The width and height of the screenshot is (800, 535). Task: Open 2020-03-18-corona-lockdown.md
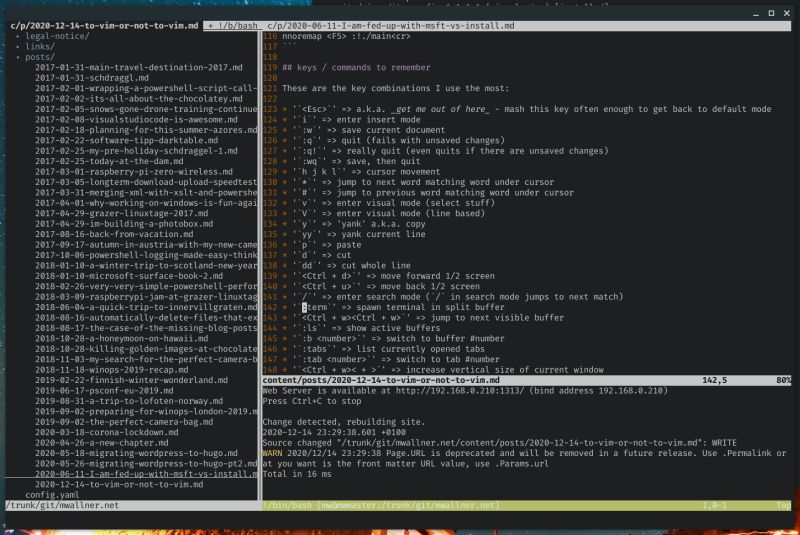(x=107, y=432)
